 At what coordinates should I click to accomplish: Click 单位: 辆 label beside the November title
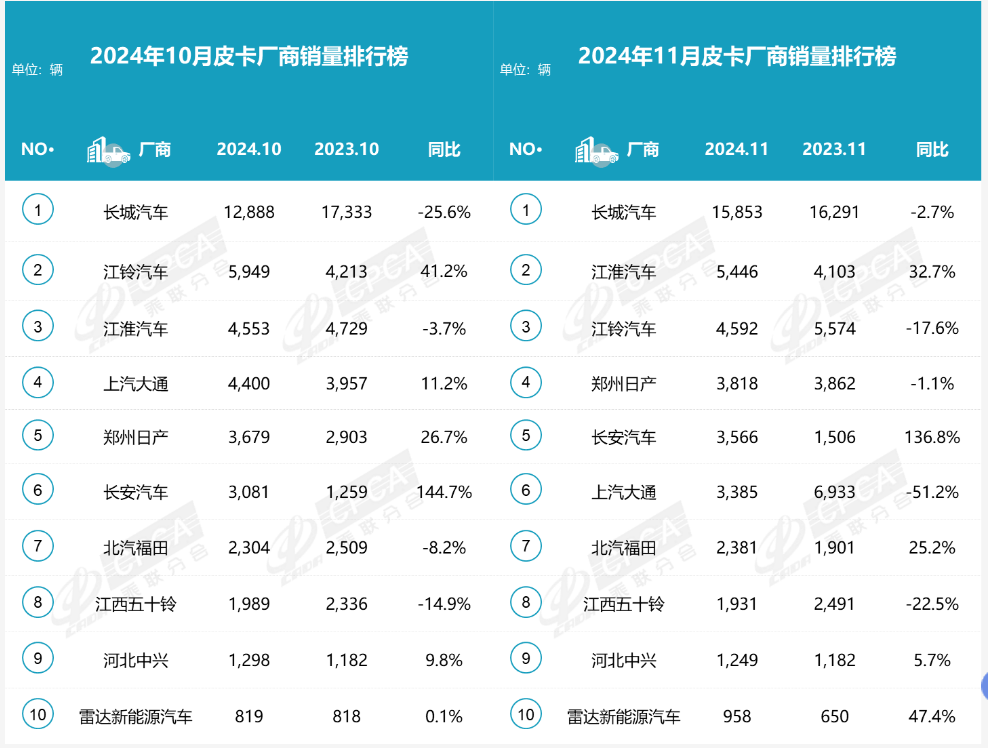coord(525,69)
